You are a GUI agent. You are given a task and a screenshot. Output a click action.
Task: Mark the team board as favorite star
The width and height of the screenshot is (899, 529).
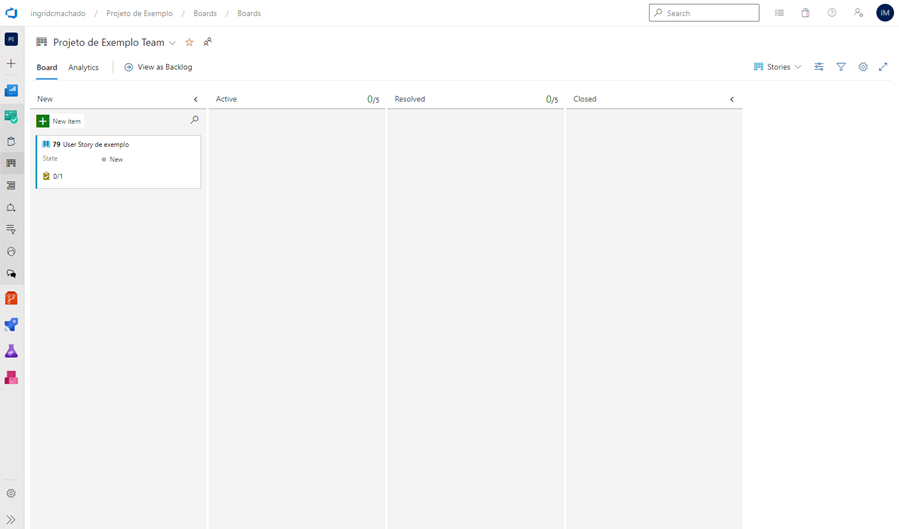[x=189, y=42]
